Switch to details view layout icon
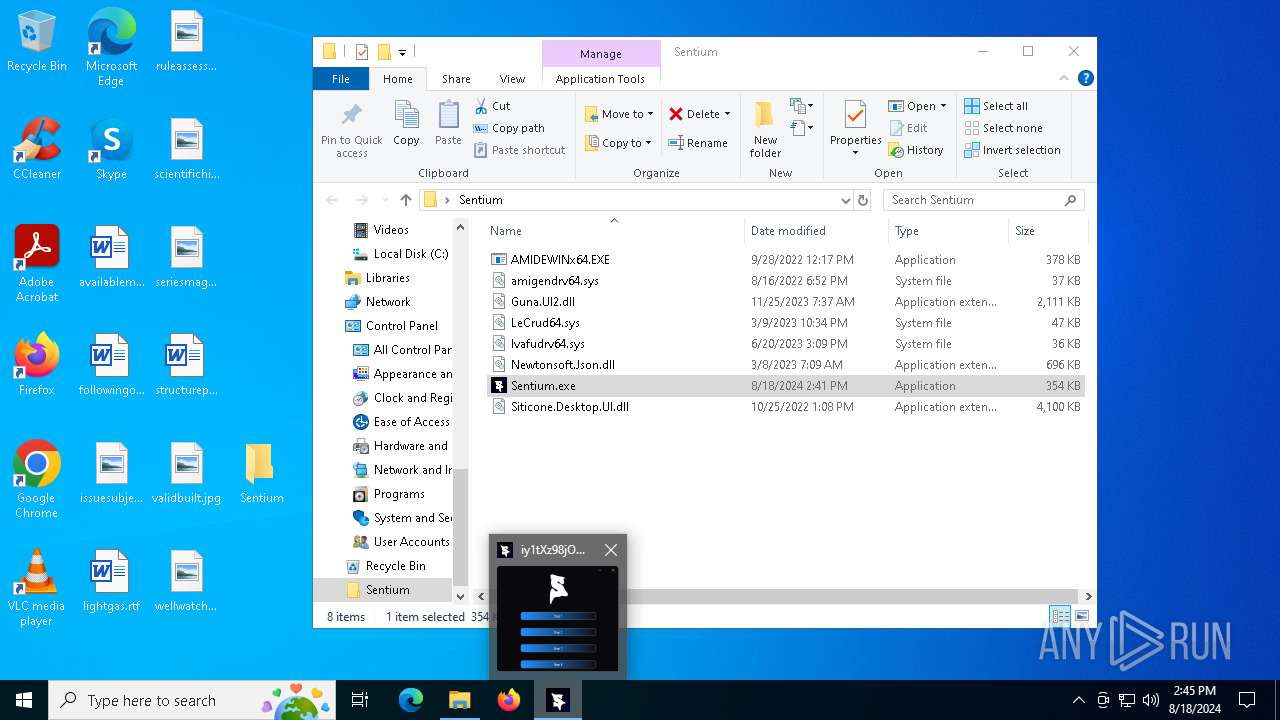Image resolution: width=1280 pixels, height=720 pixels. 1060,616
